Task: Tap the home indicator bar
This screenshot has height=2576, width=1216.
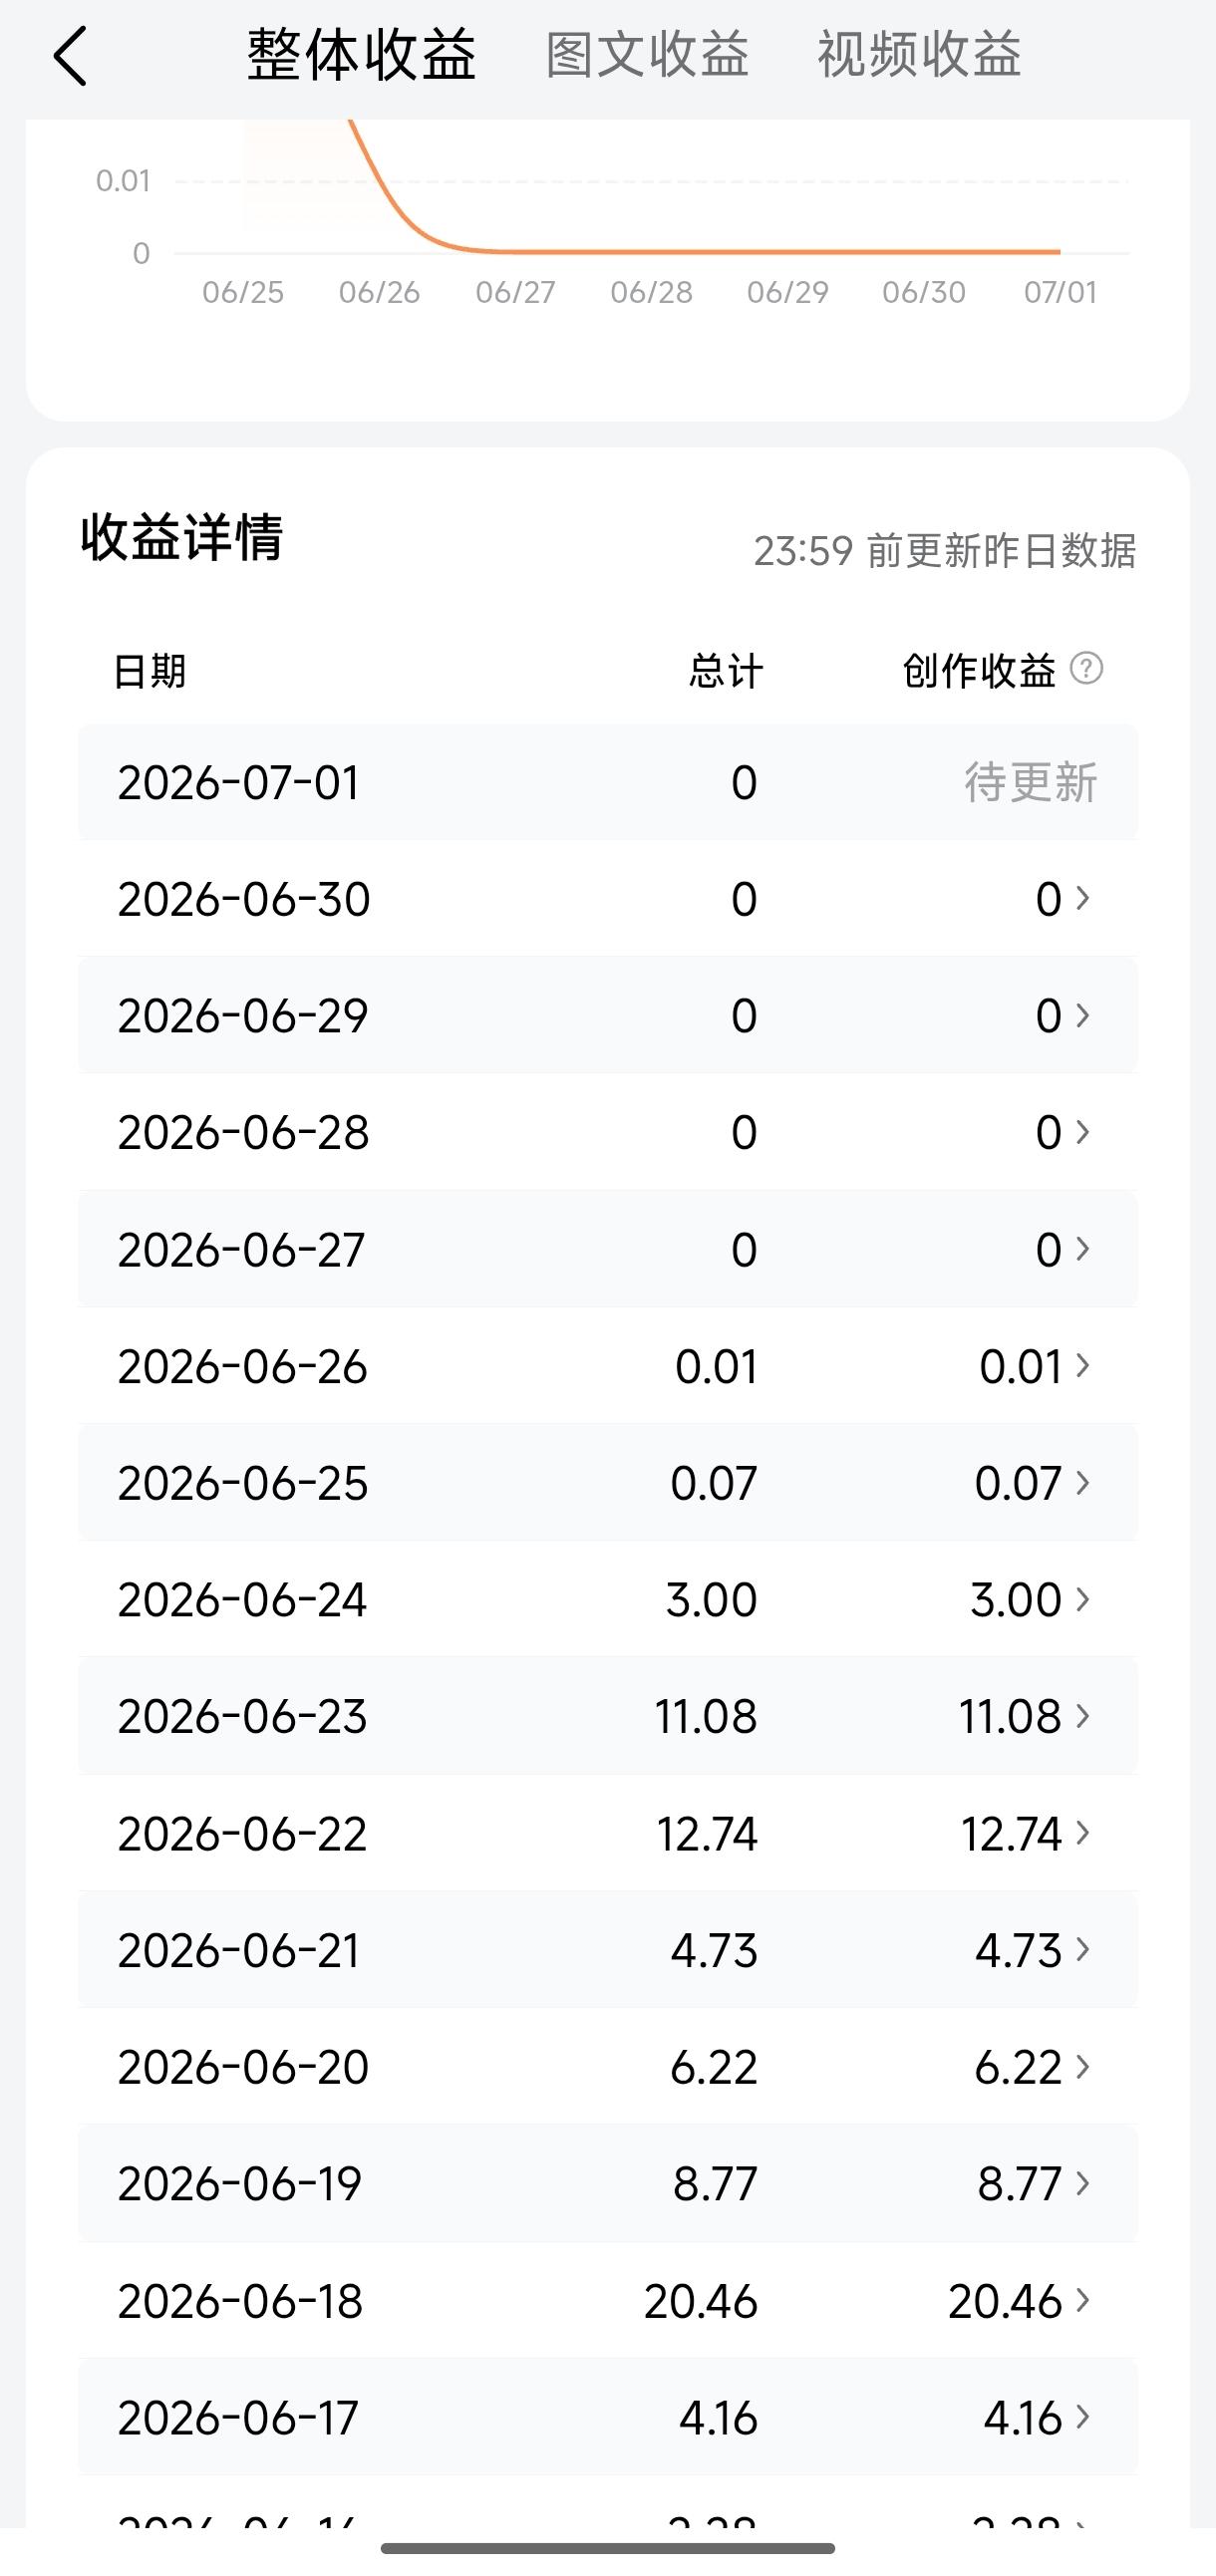Action: [608, 2548]
